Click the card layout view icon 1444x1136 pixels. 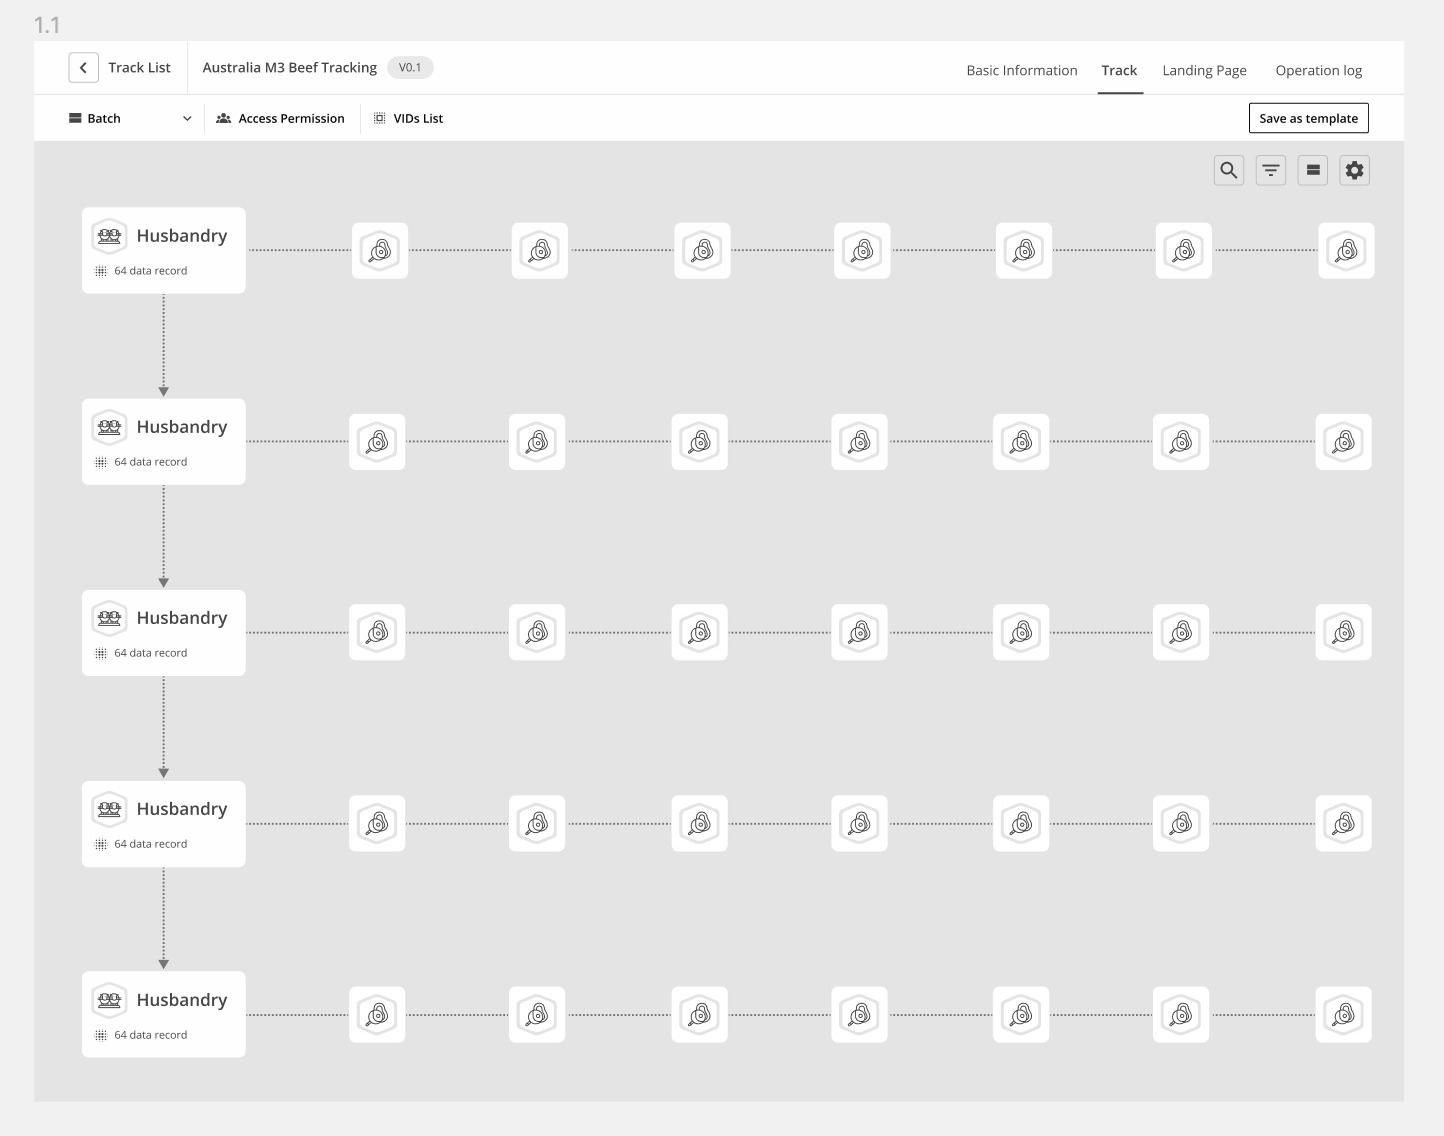tap(1313, 170)
